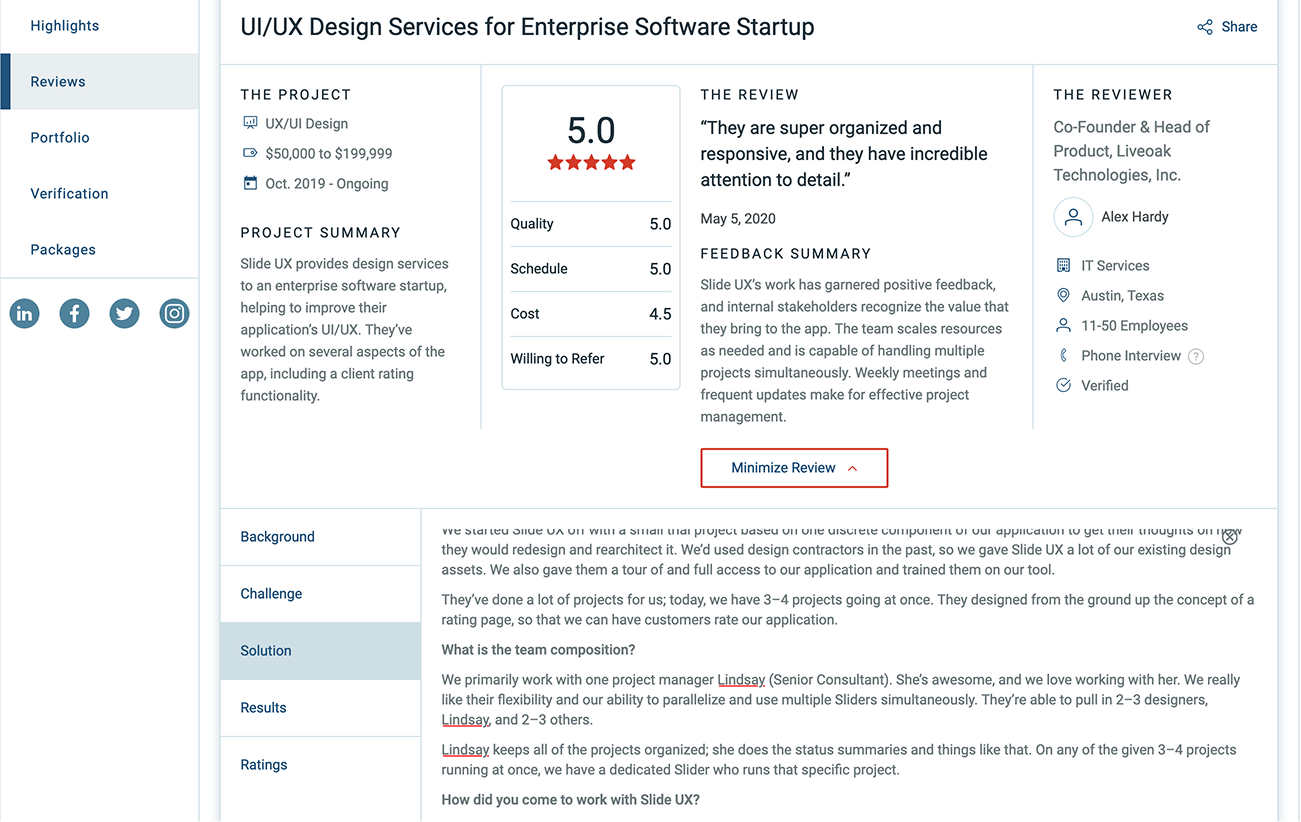The image size is (1301, 822).
Task: Click the location pin icon beside Austin, Texas
Action: click(1063, 295)
